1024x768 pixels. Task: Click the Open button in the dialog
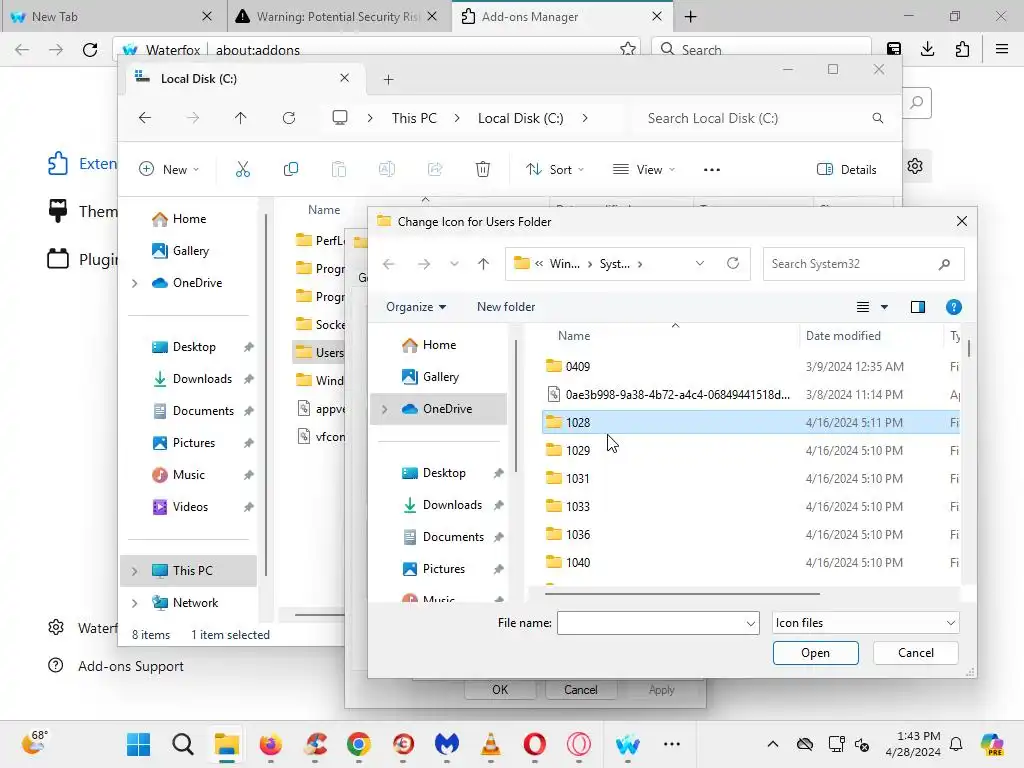point(816,653)
